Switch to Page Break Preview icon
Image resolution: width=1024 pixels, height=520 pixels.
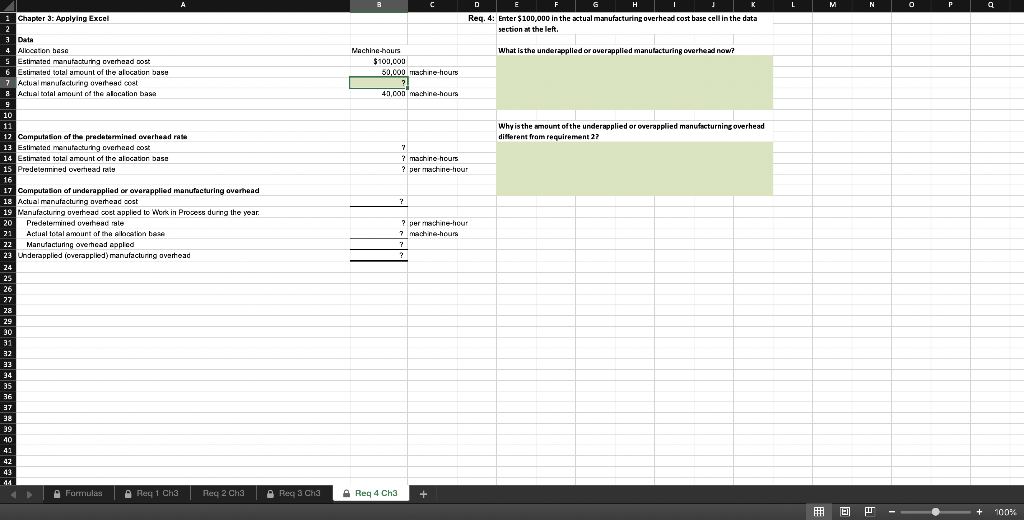[869, 512]
